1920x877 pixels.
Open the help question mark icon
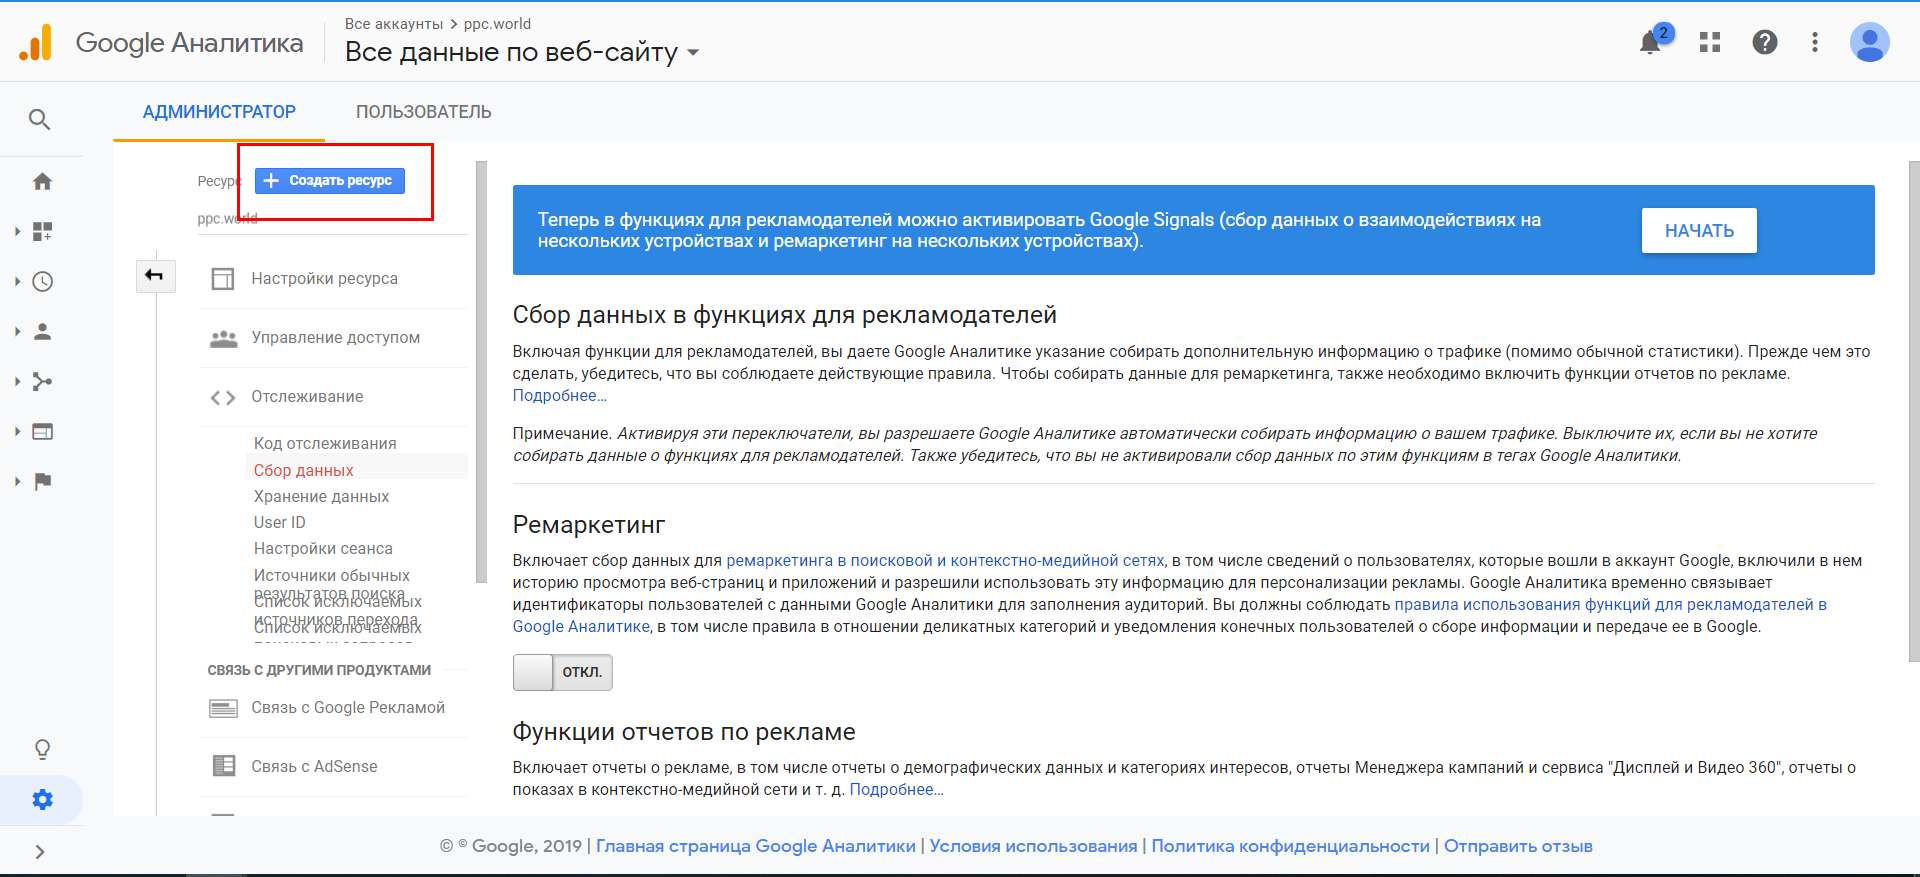1765,42
